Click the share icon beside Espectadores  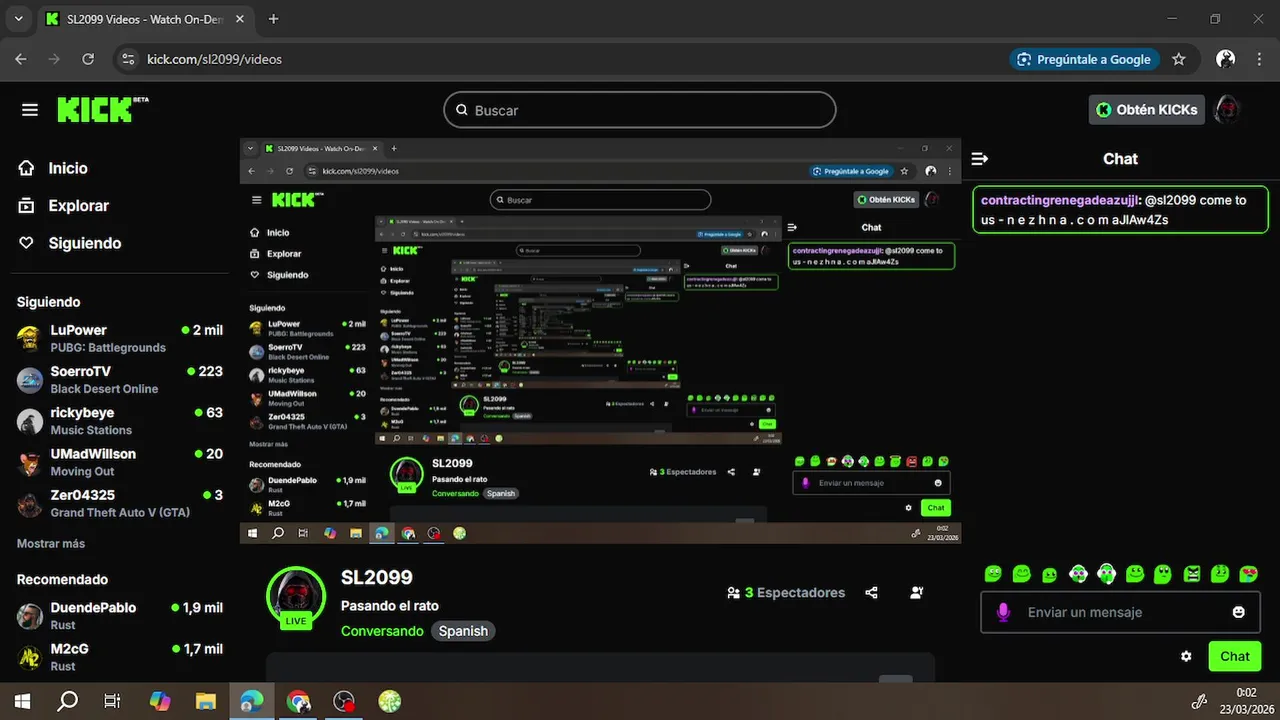pos(871,592)
